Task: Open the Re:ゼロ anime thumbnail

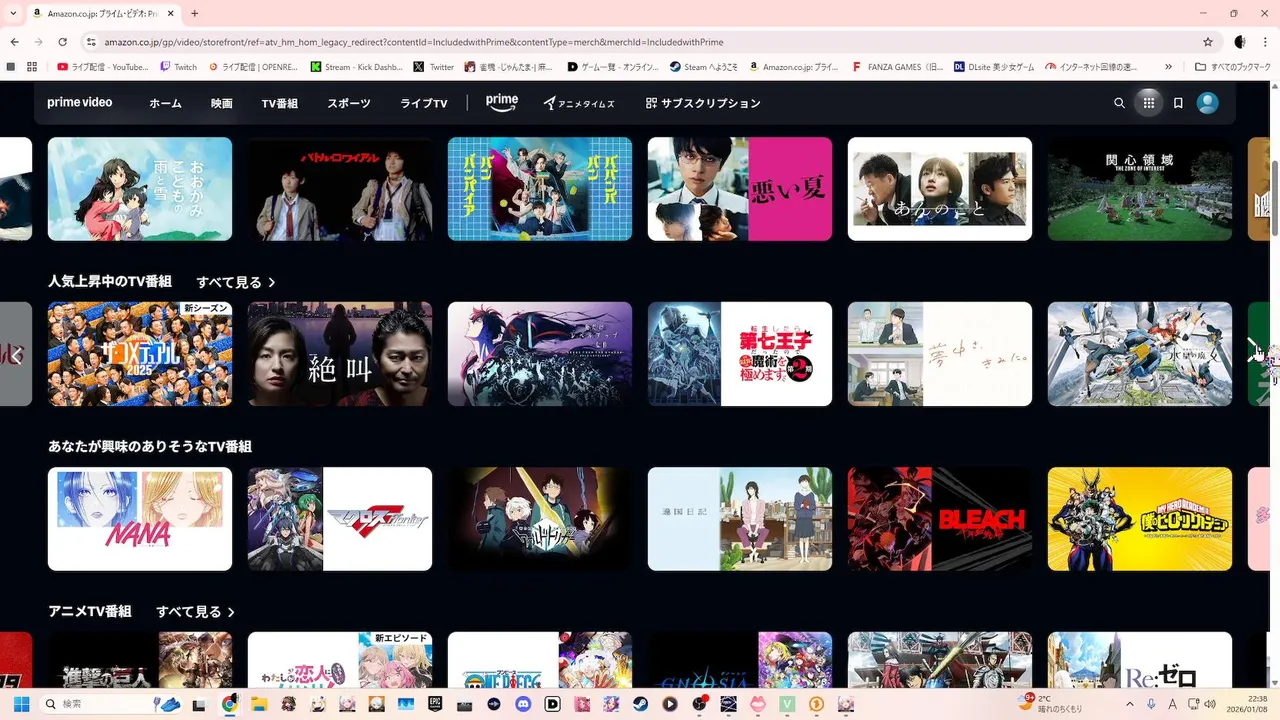Action: click(1140, 659)
